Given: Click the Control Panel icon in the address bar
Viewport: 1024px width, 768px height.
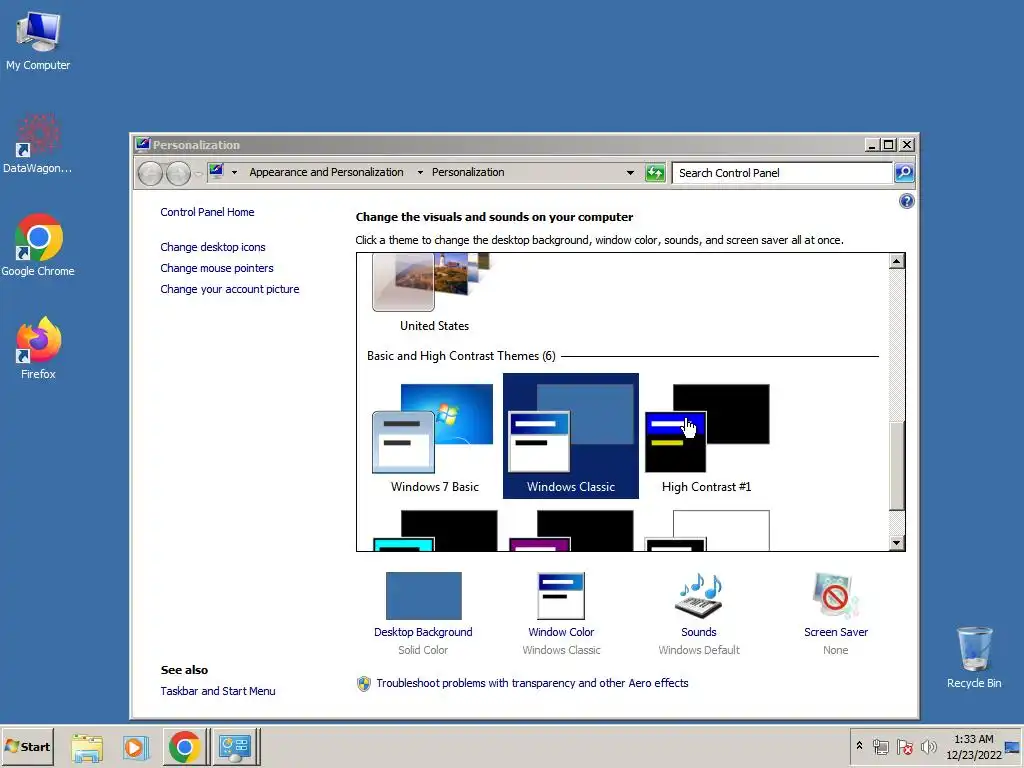Looking at the screenshot, I should (216, 171).
